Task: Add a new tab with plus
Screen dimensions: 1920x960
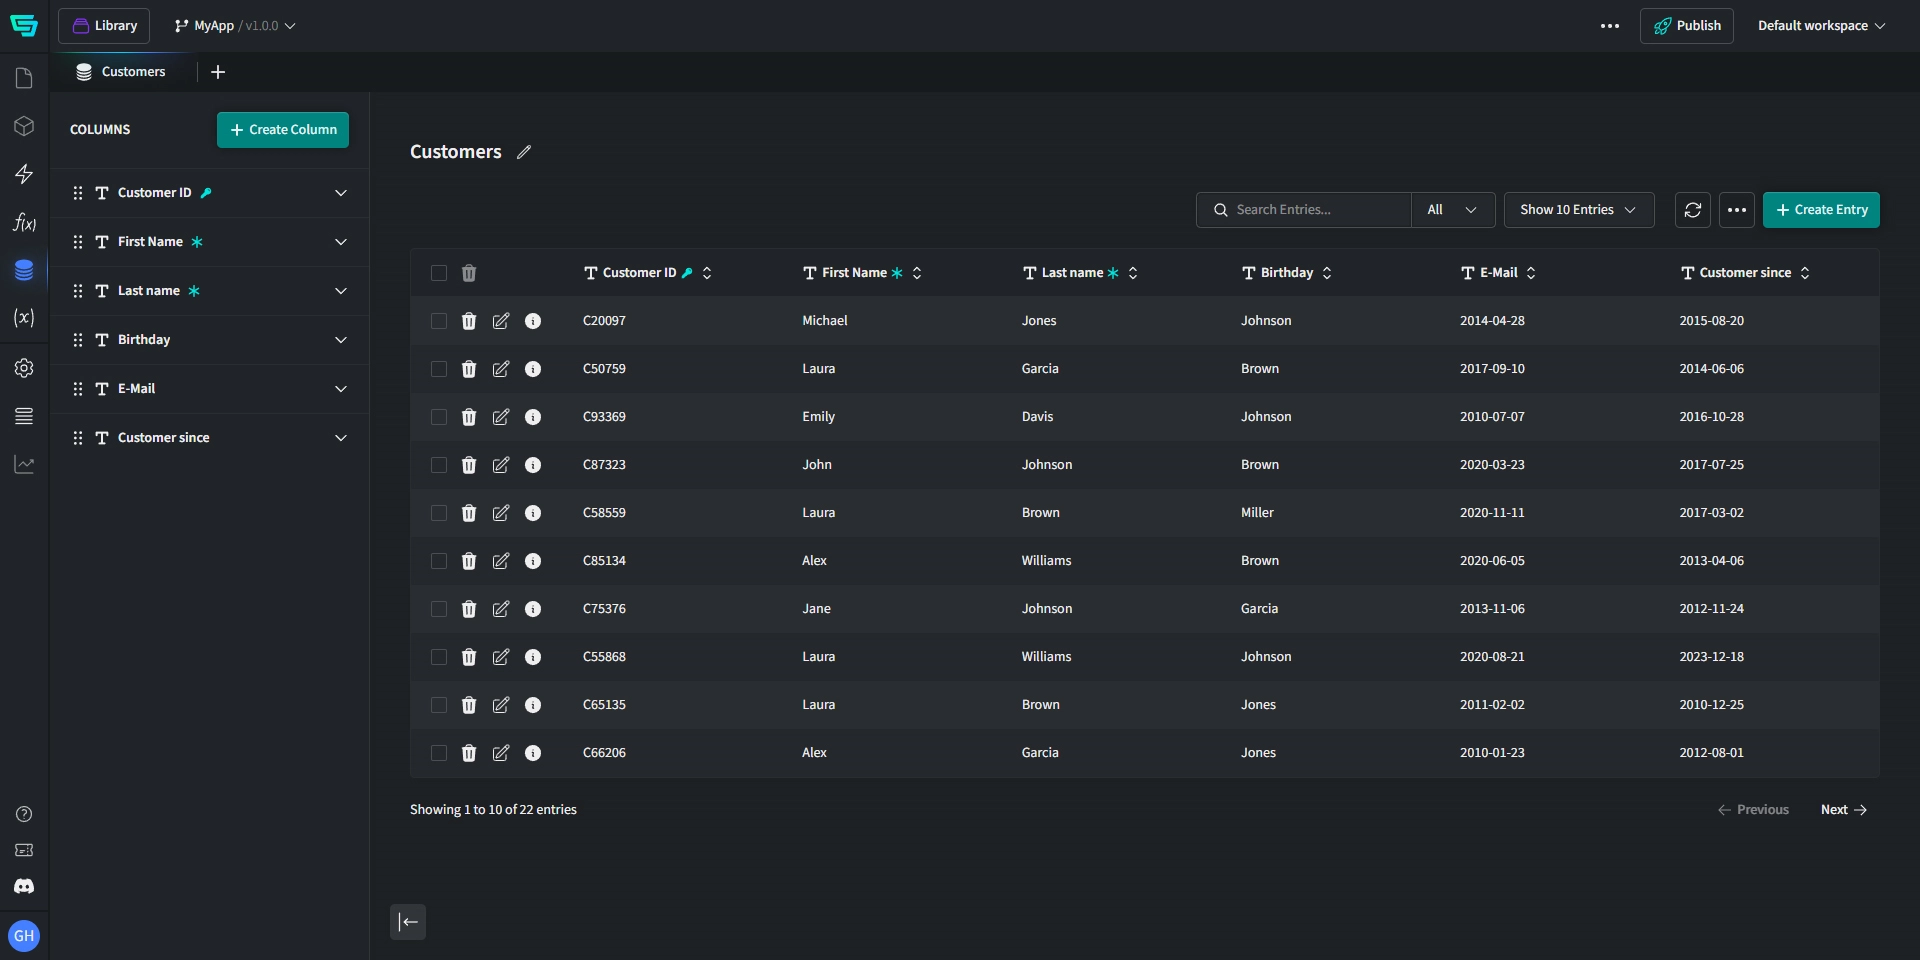Action: (218, 72)
